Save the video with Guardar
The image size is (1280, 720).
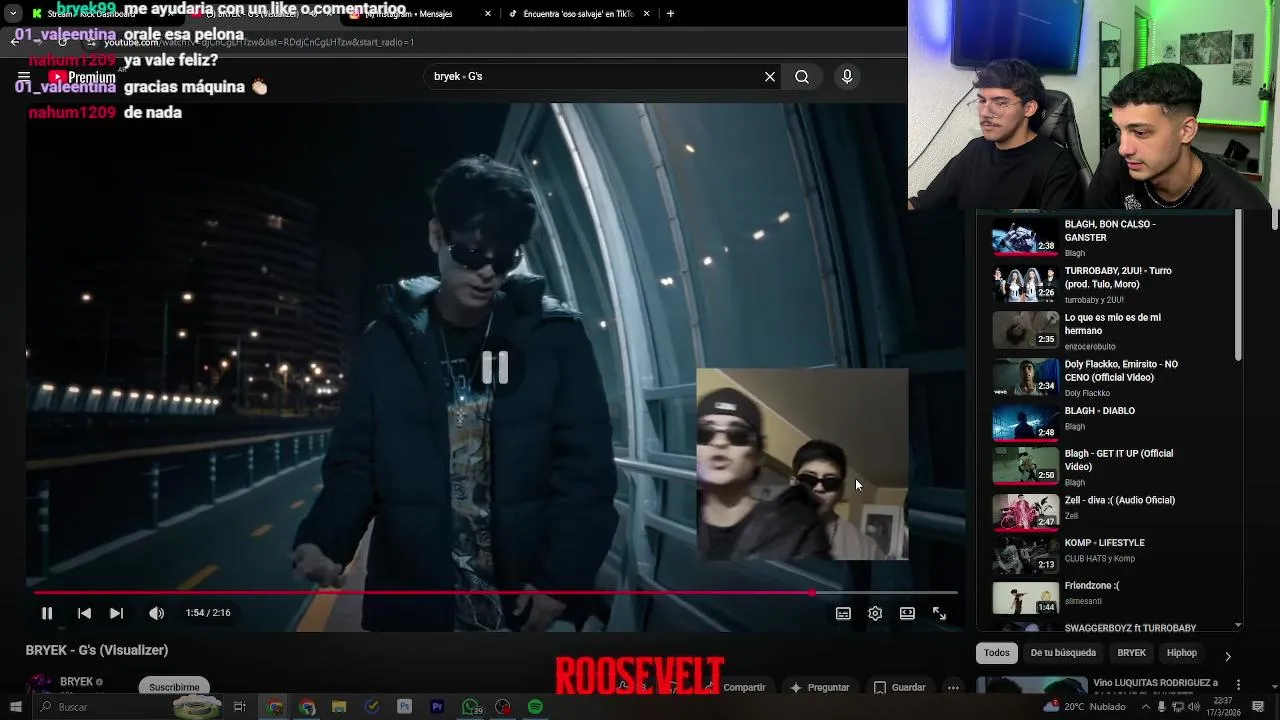point(899,688)
